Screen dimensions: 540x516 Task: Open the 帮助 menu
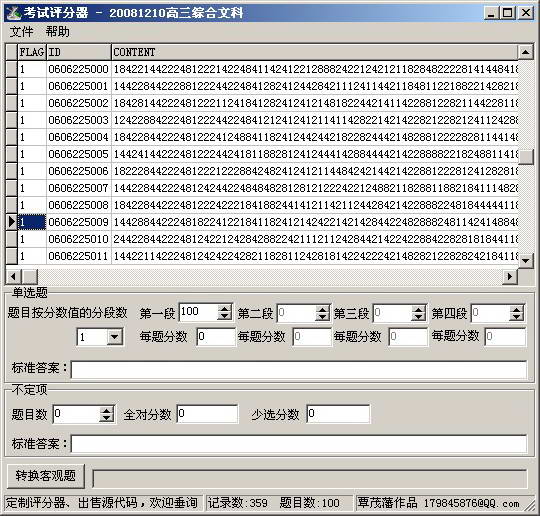click(x=58, y=32)
